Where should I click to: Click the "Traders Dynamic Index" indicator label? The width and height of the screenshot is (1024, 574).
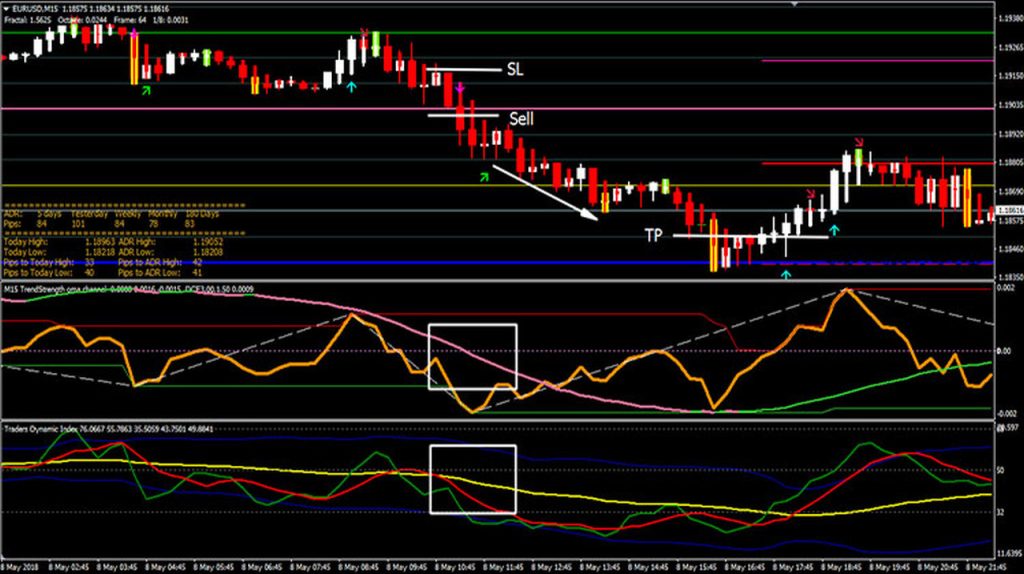point(41,429)
